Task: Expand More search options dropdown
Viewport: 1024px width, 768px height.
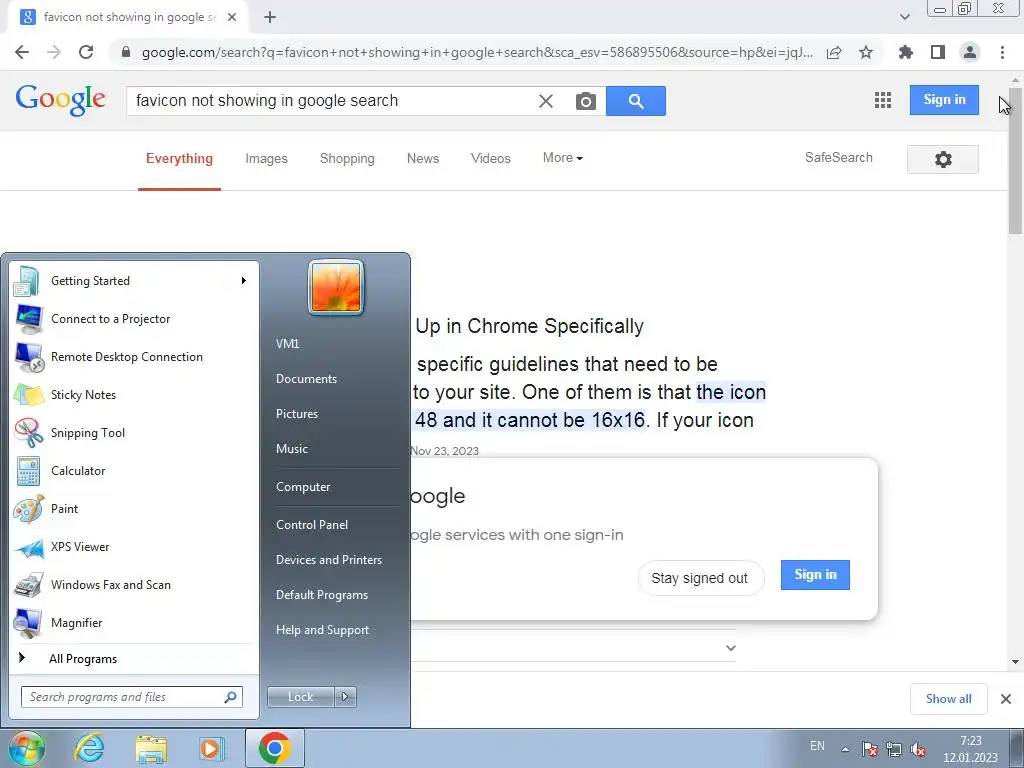Action: click(562, 158)
